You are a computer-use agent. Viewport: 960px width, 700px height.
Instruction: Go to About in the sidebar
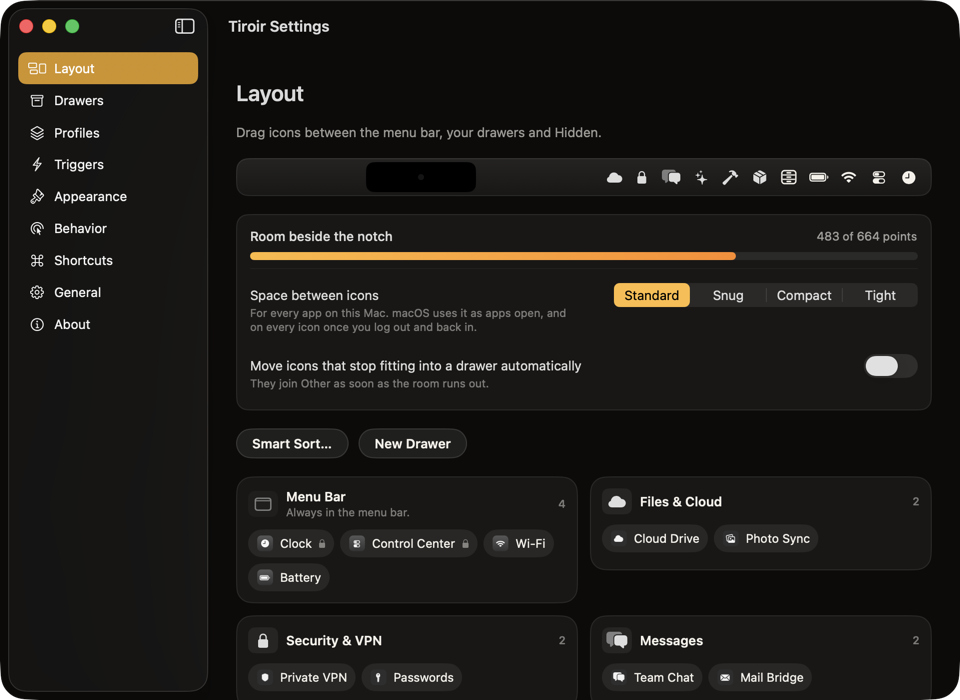[x=108, y=325]
